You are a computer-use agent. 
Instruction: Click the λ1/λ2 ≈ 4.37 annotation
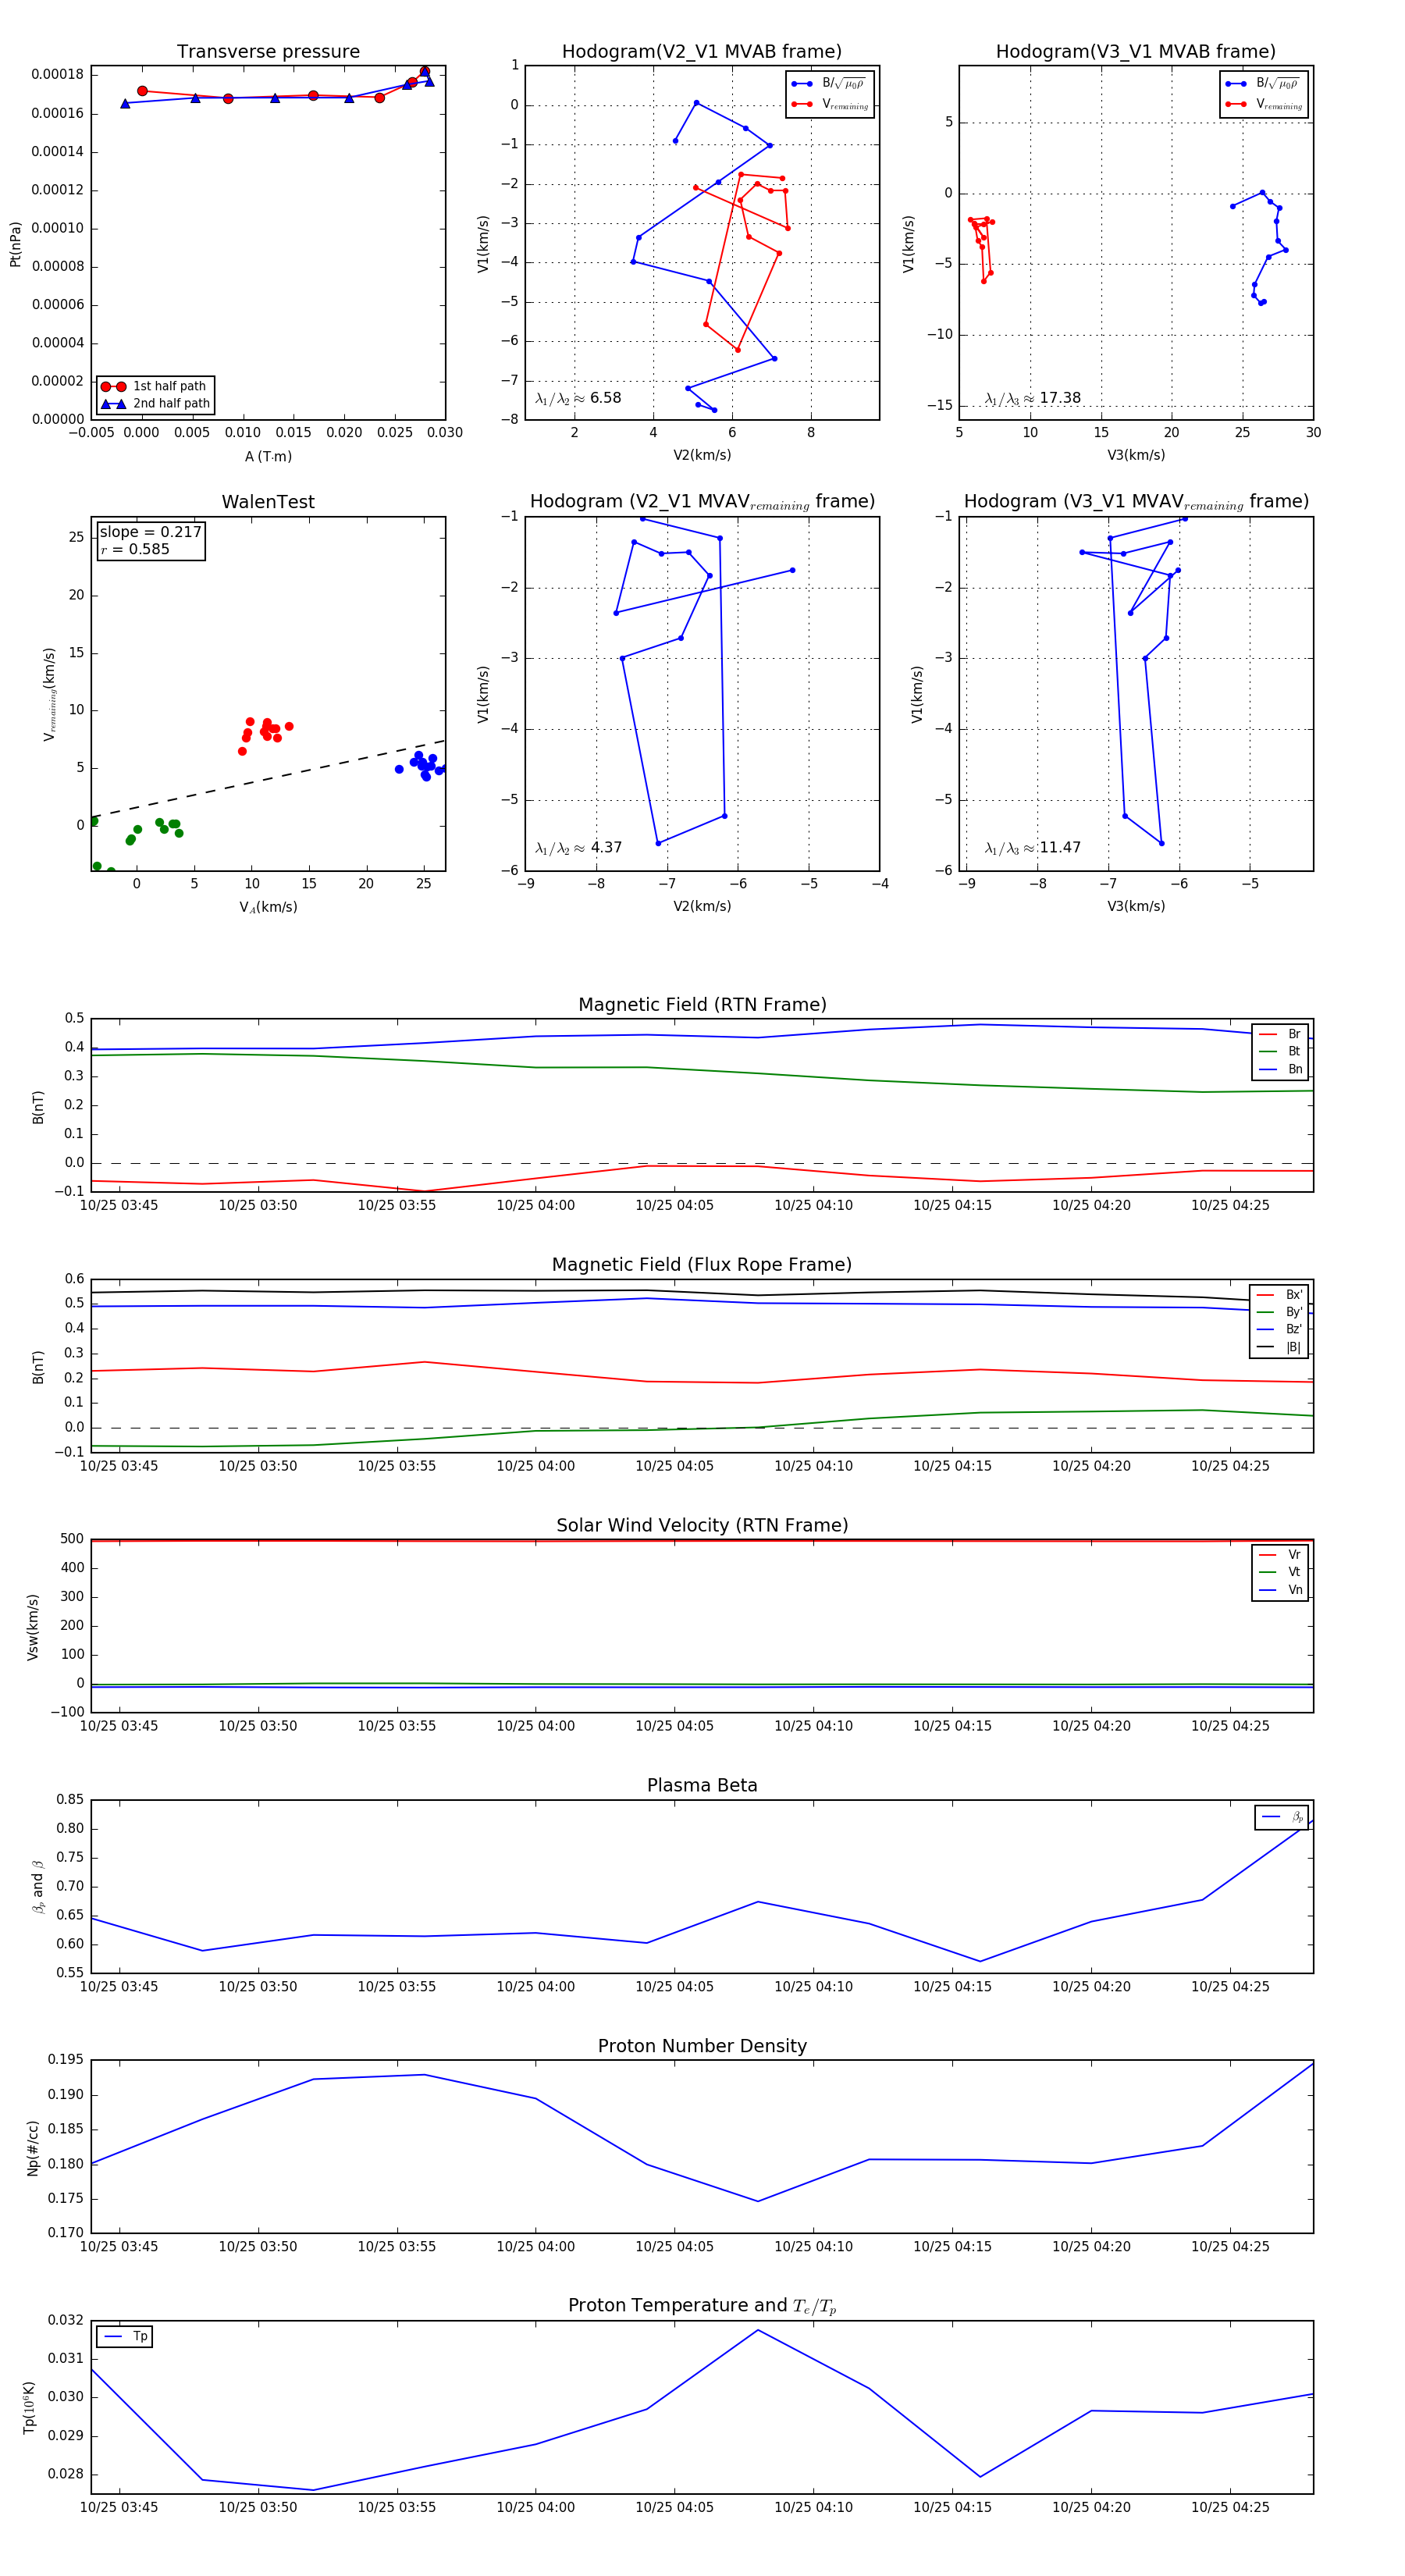578,848
